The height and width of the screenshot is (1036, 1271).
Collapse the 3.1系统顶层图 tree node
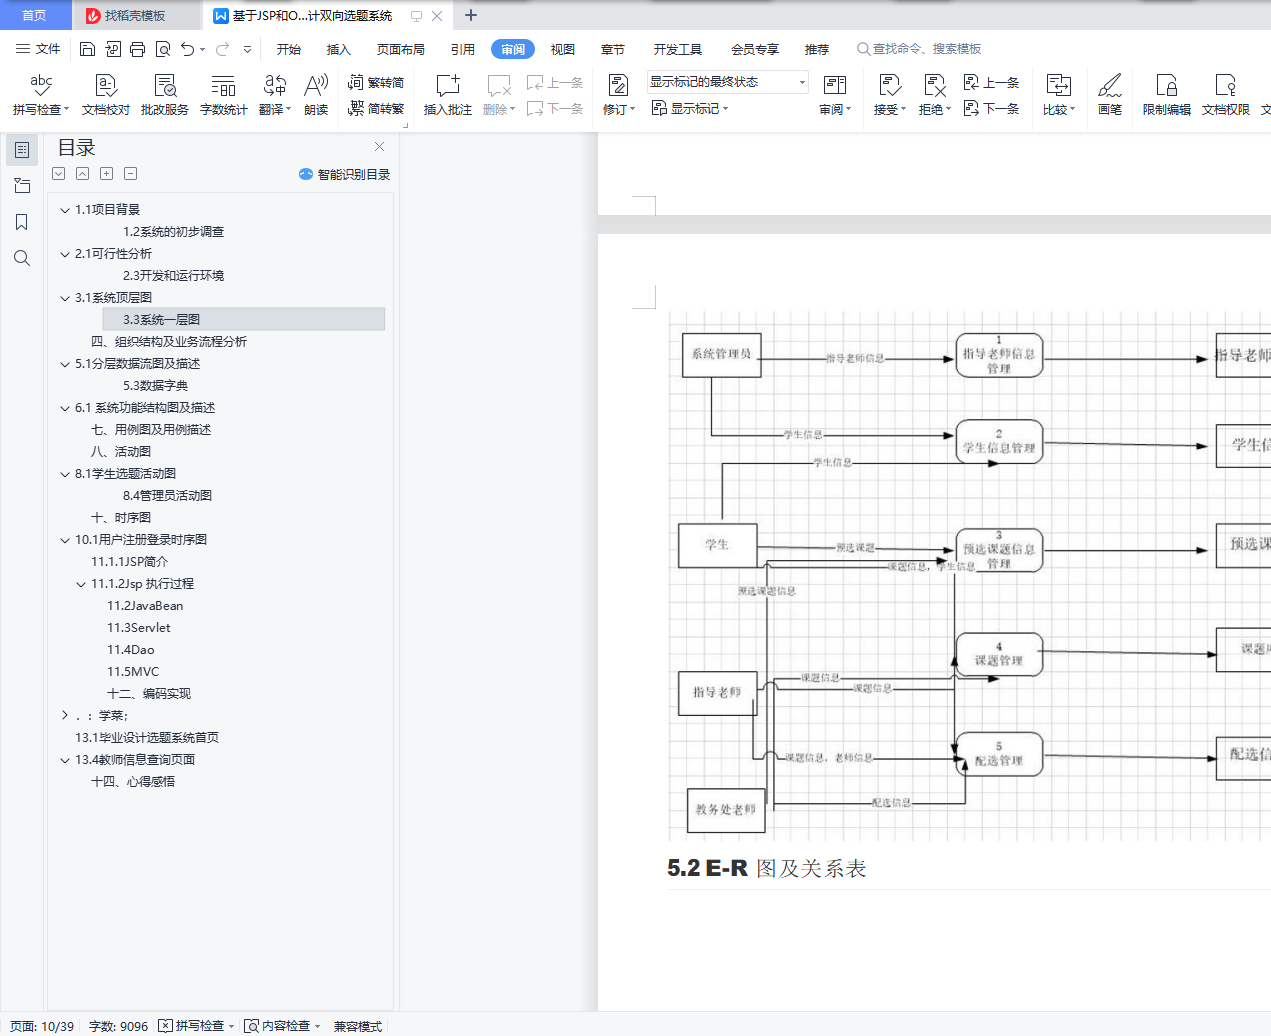click(65, 298)
